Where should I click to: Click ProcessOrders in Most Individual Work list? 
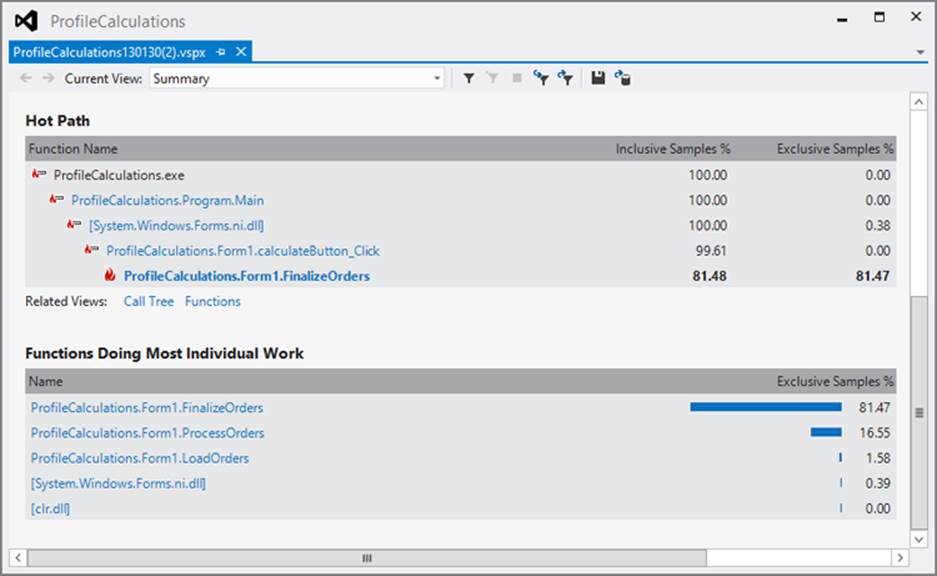[148, 433]
